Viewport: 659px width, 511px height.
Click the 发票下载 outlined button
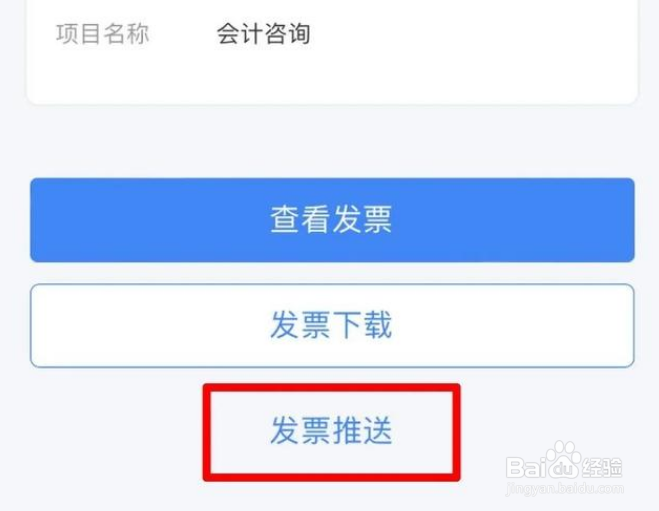point(332,325)
